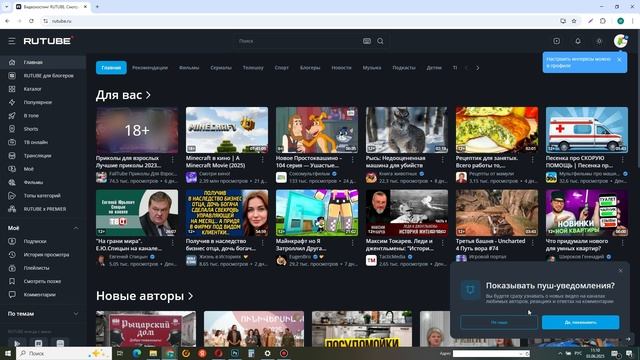Close the push notifications popup

pos(620,271)
